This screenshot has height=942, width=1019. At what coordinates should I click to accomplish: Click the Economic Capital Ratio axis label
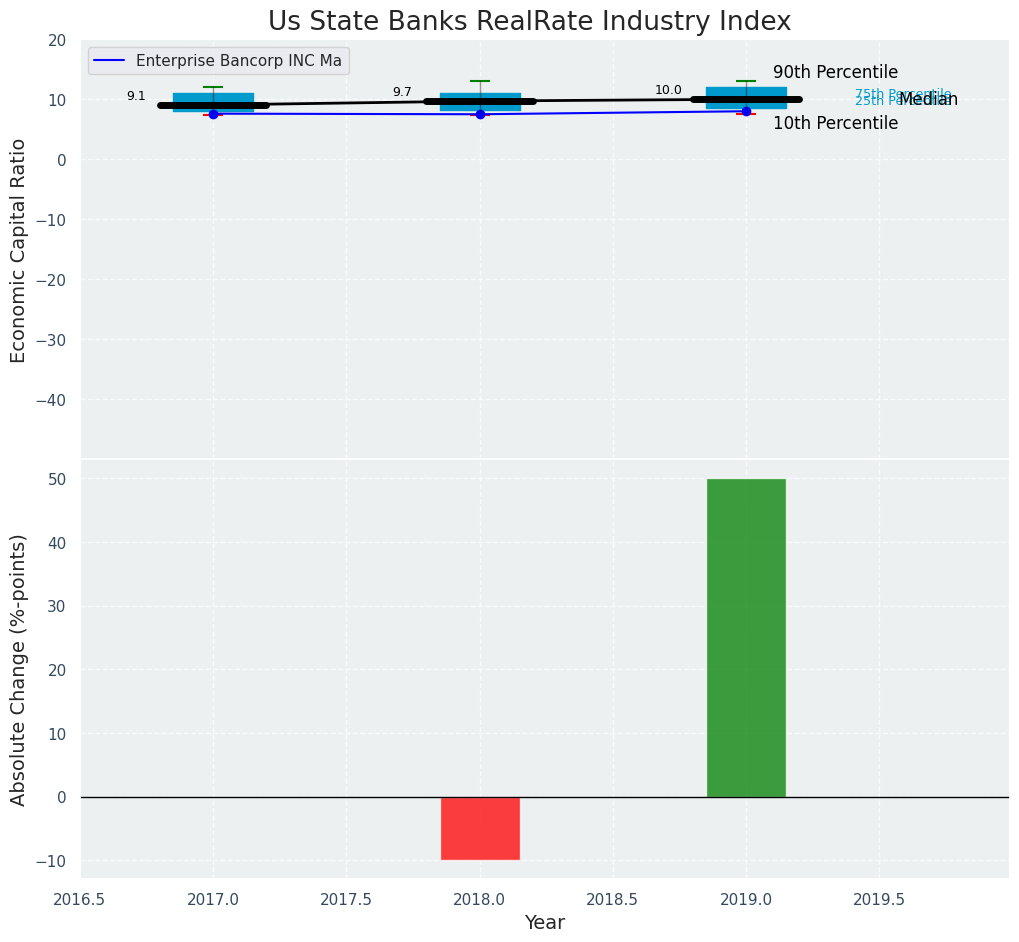pyautogui.click(x=19, y=250)
